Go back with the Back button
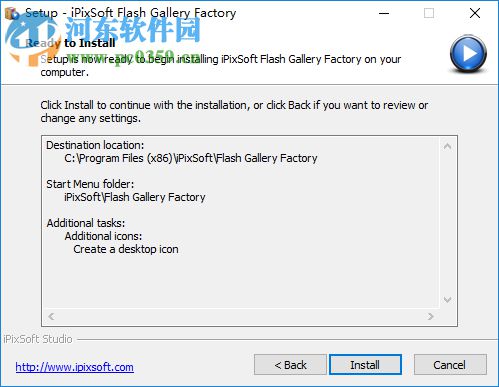Screen dimensions: 499x387 [290, 365]
